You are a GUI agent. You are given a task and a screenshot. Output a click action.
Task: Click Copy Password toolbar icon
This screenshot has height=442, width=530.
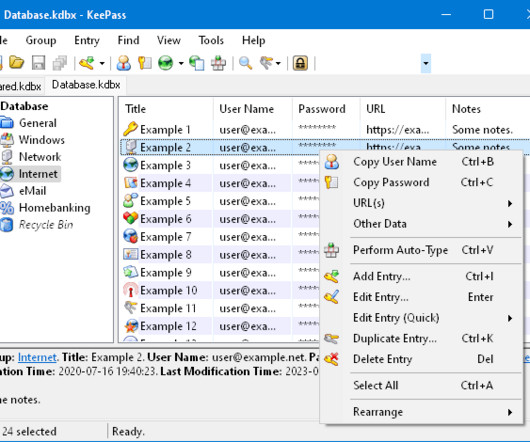coord(145,63)
